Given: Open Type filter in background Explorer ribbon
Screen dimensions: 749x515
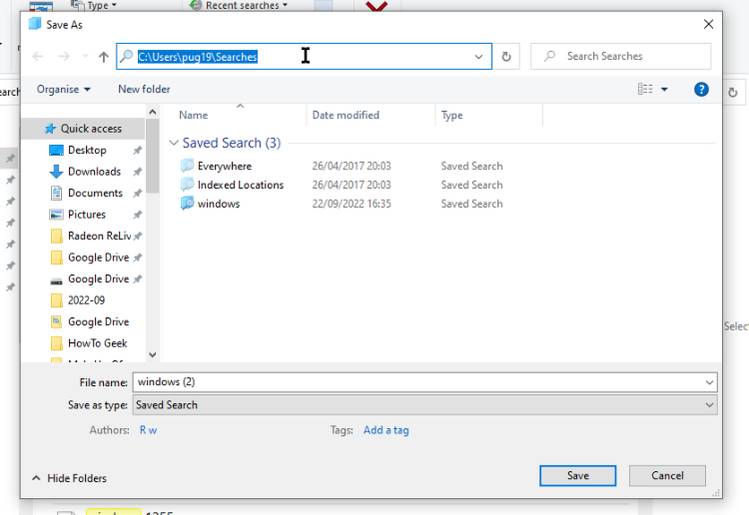Looking at the screenshot, I should [x=94, y=5].
